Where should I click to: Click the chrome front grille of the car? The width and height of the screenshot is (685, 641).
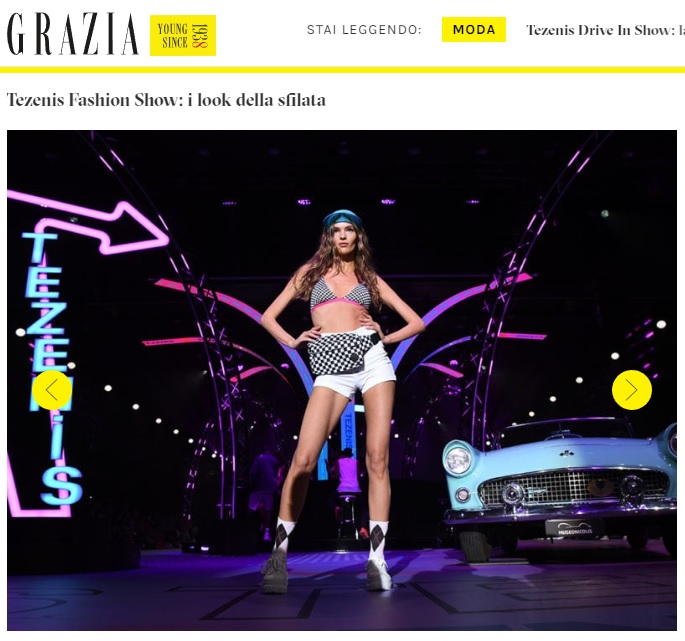(574, 487)
